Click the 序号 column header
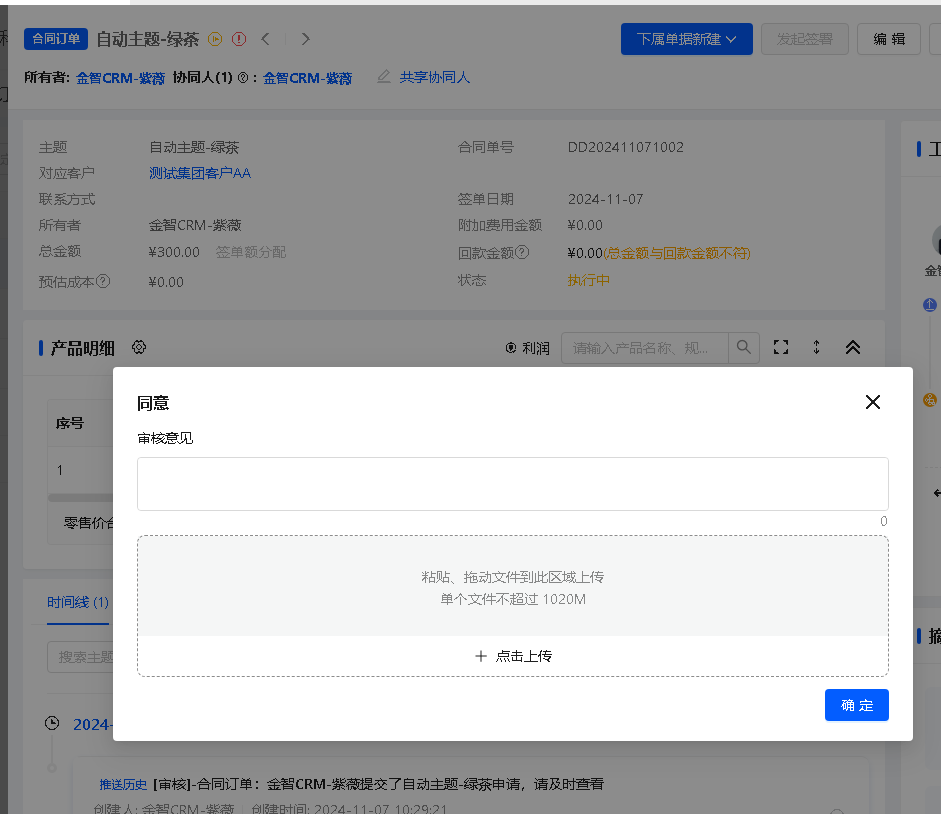The width and height of the screenshot is (941, 814). [x=70, y=423]
